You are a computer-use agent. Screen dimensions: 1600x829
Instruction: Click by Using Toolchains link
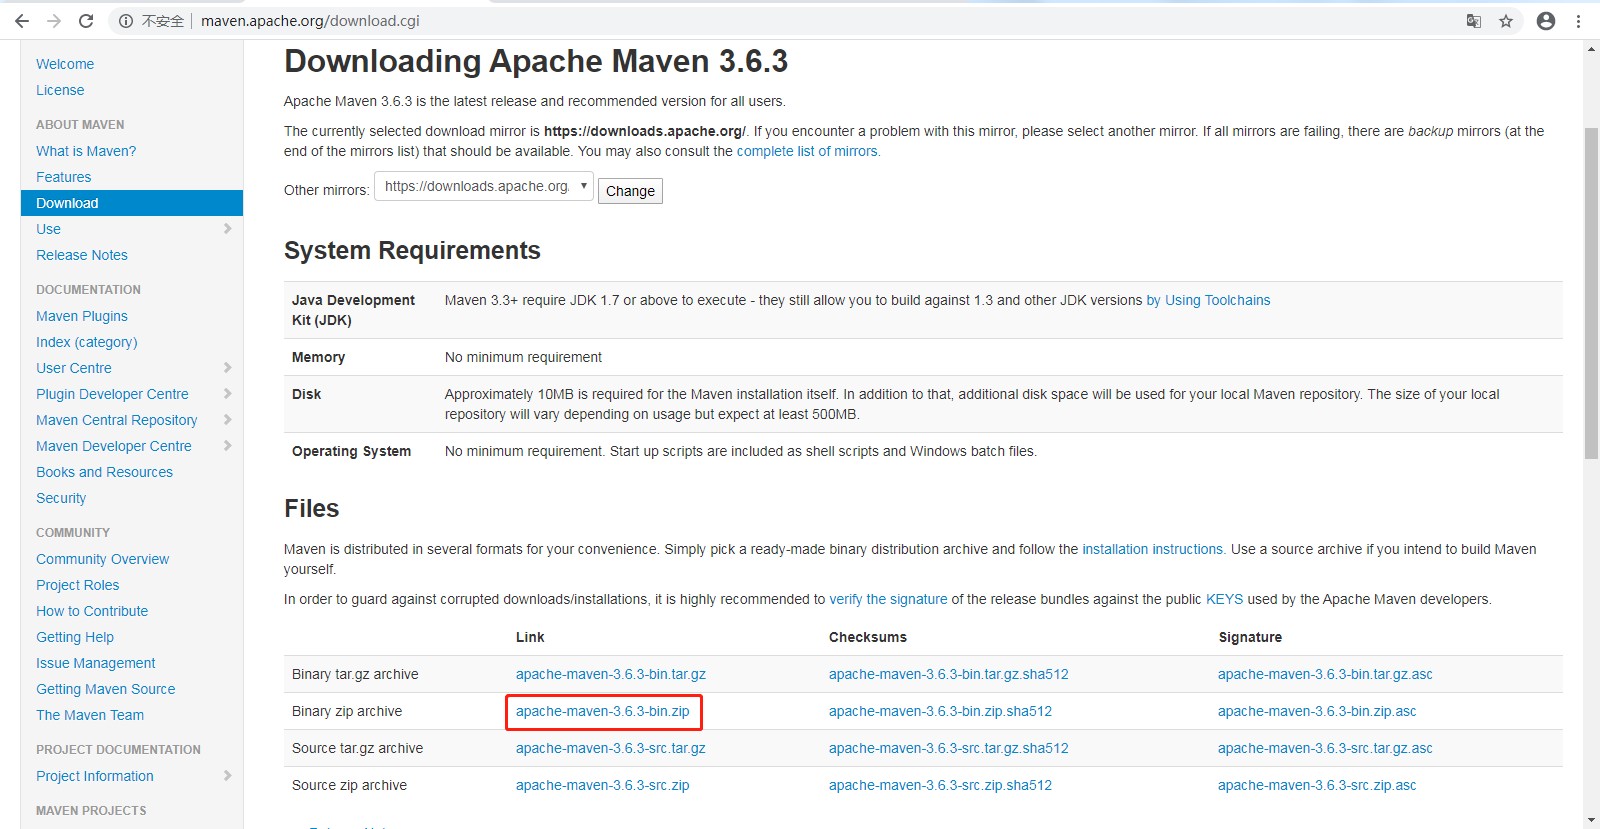pos(1208,300)
